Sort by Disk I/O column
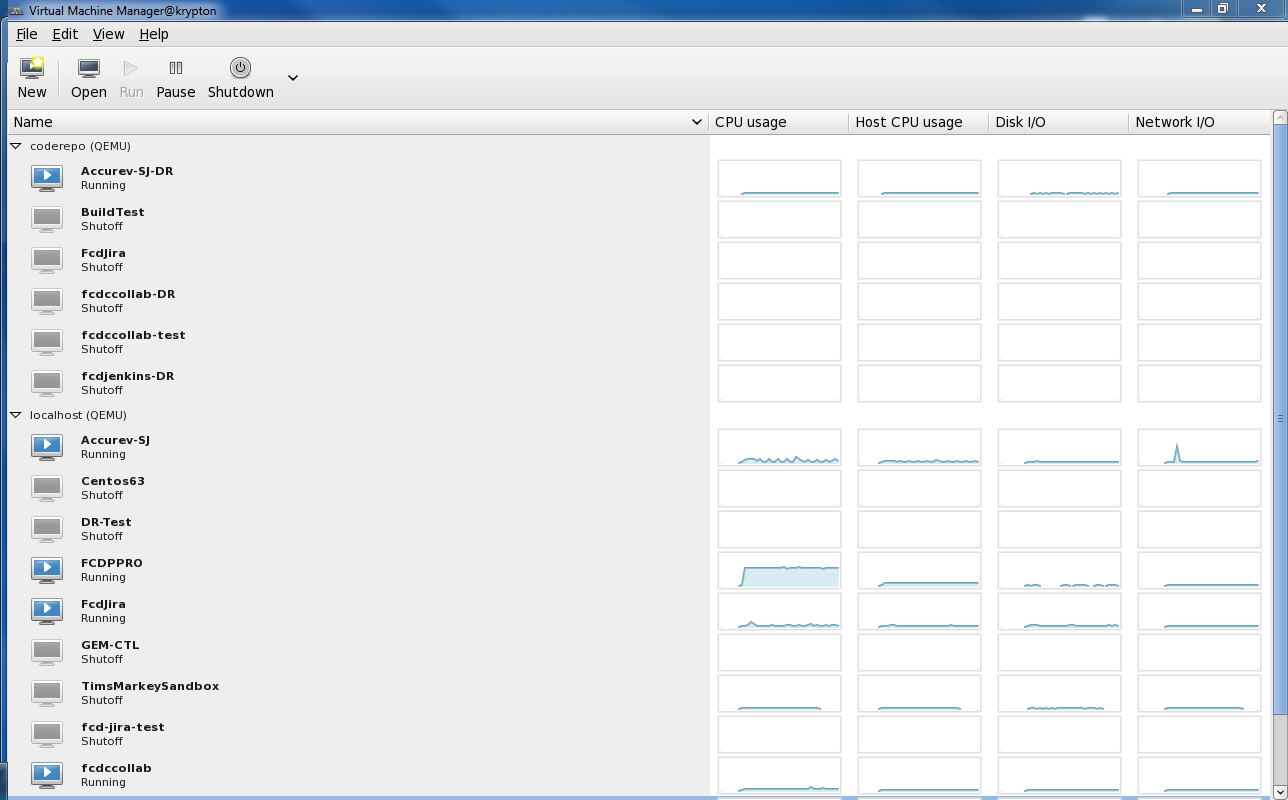Screen dimensions: 1288x800 [1058, 122]
